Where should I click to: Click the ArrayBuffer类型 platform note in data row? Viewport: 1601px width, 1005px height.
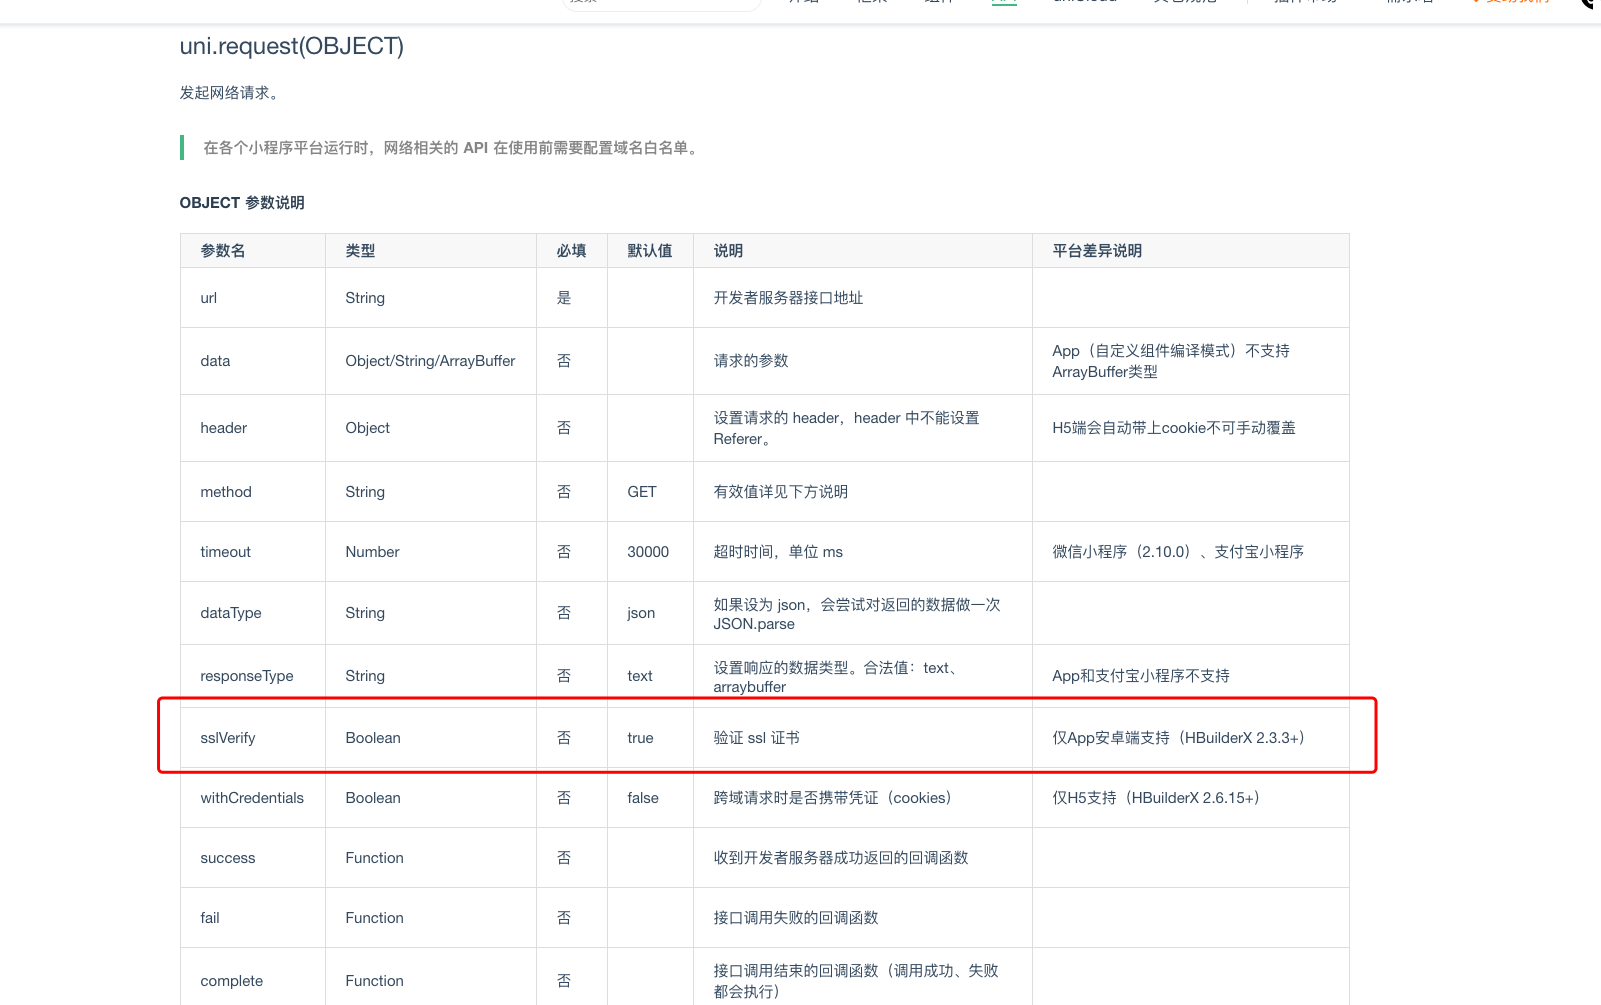(1171, 361)
